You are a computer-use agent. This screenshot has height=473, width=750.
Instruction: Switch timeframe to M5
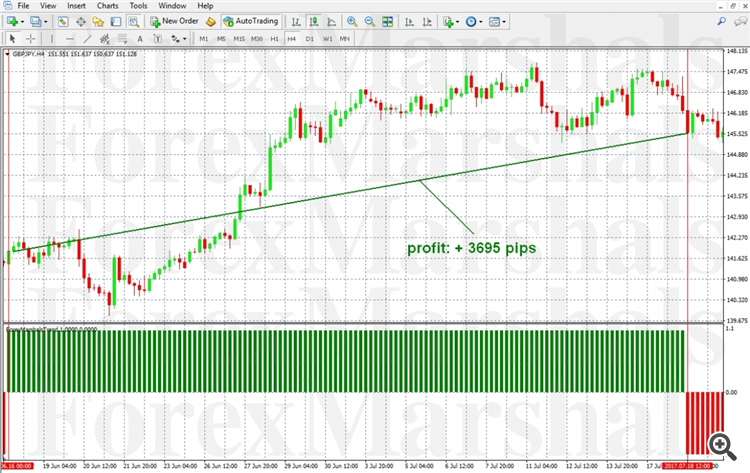pyautogui.click(x=221, y=39)
